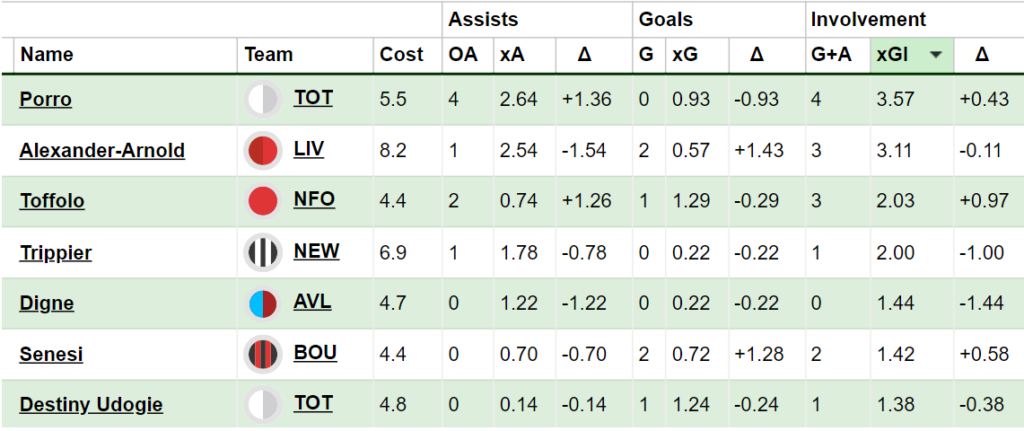Toggle the xGI column sort arrow
Screen dimensions: 1024x431
tap(937, 56)
